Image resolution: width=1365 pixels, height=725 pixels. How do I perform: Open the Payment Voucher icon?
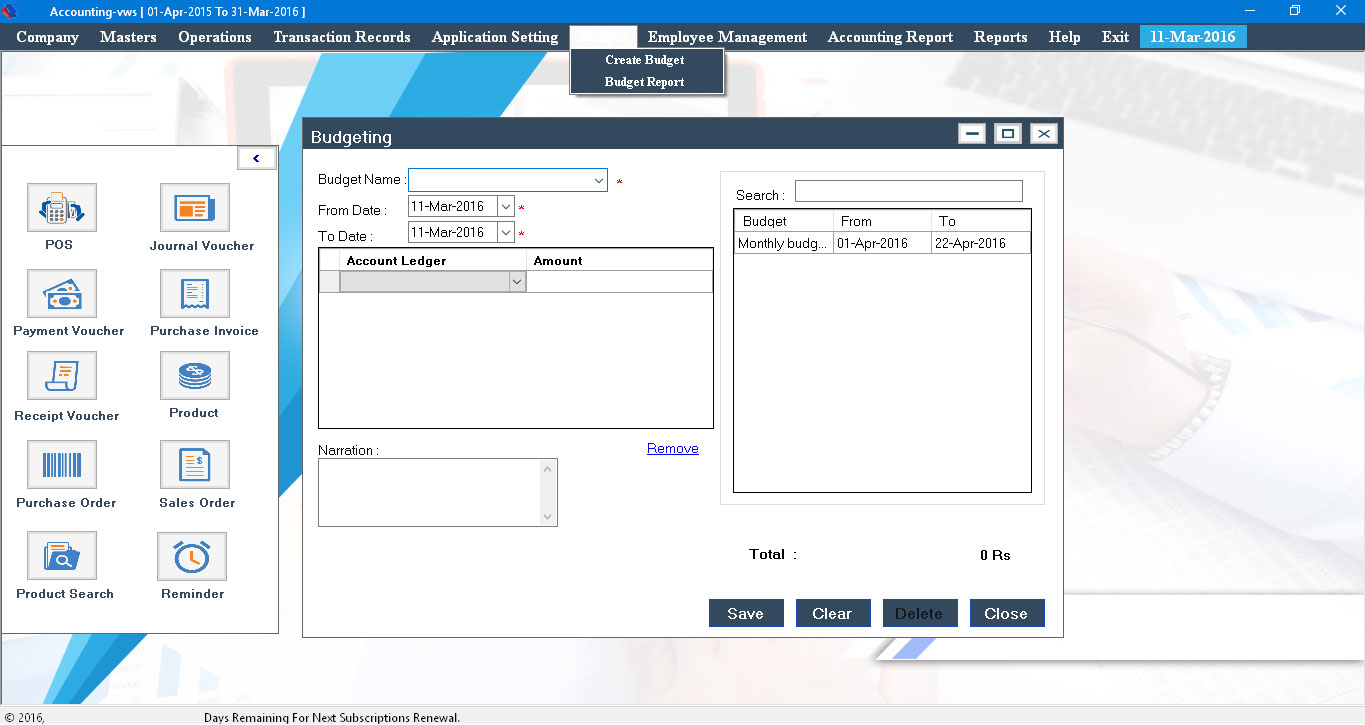click(61, 293)
